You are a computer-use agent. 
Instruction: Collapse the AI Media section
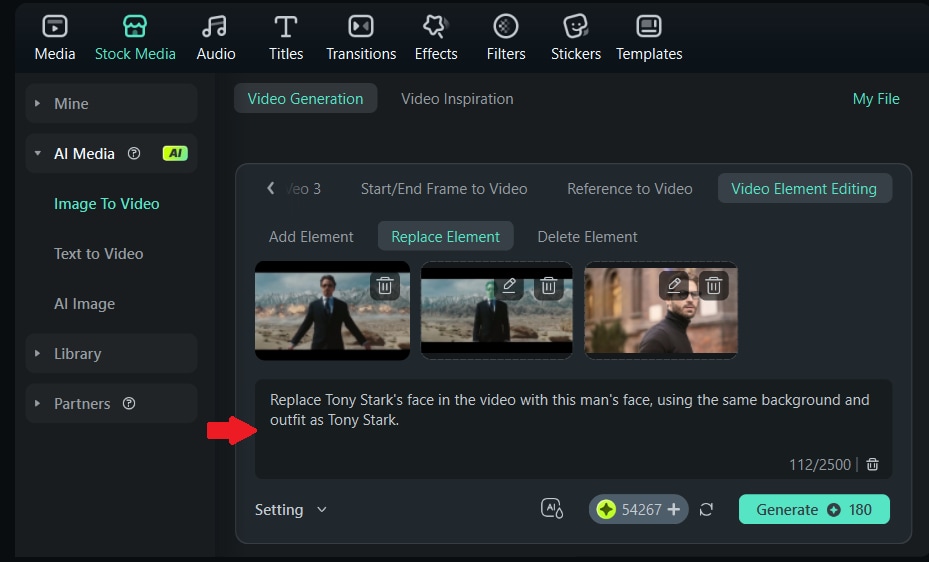click(38, 153)
